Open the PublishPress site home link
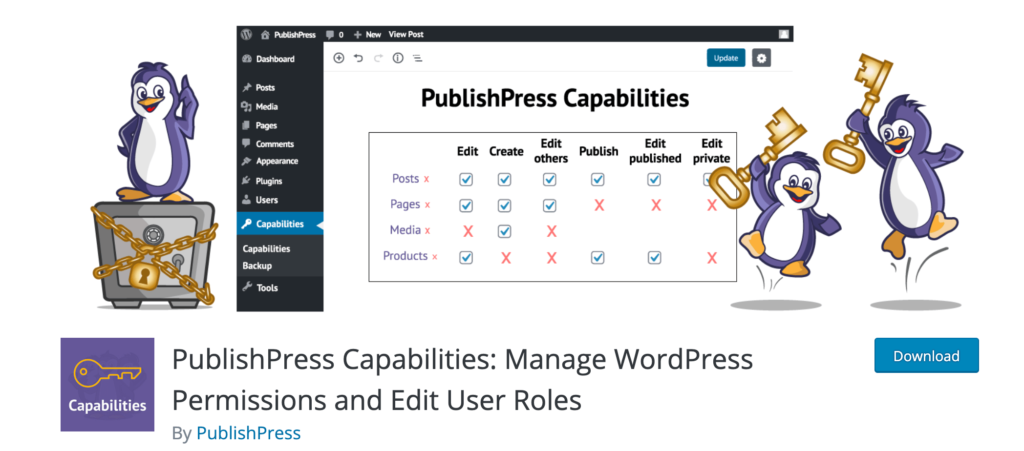The image size is (1024, 451). pos(288,35)
